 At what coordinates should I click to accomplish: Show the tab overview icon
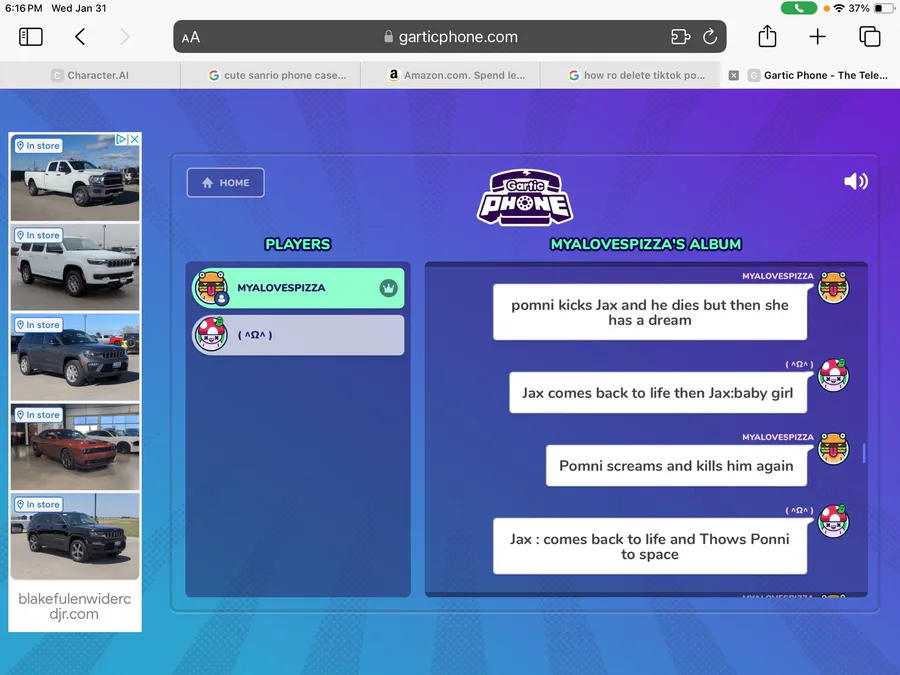870,36
